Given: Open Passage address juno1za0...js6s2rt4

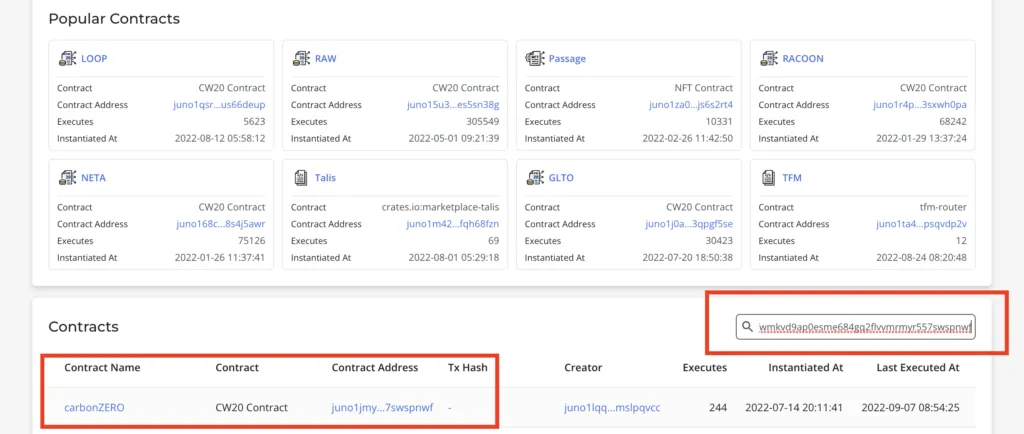Looking at the screenshot, I should point(691,105).
